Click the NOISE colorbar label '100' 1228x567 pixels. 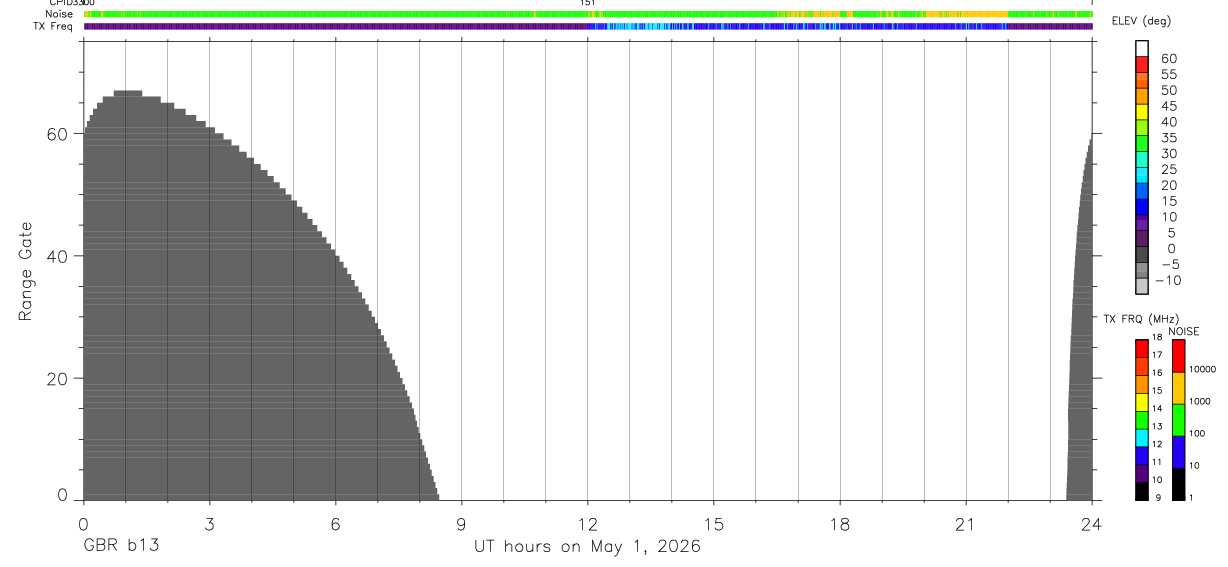pos(1198,434)
